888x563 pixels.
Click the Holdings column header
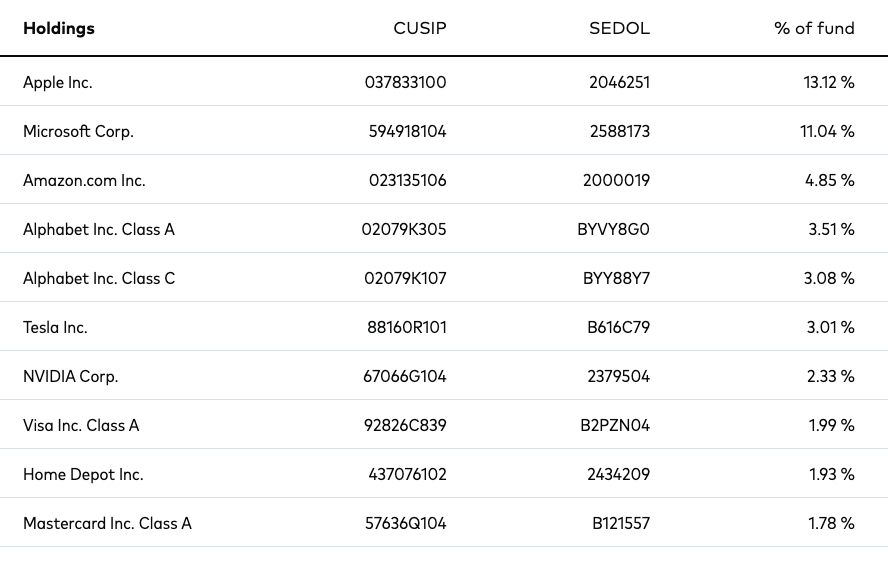(59, 28)
